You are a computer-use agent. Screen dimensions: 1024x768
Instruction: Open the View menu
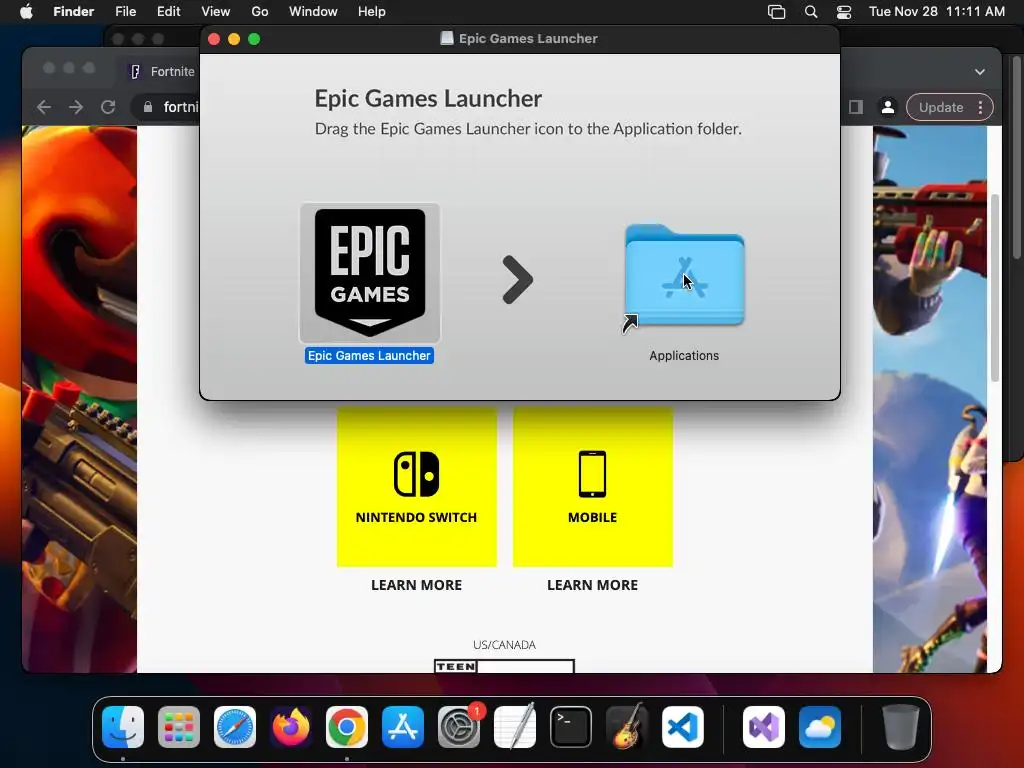tap(216, 12)
